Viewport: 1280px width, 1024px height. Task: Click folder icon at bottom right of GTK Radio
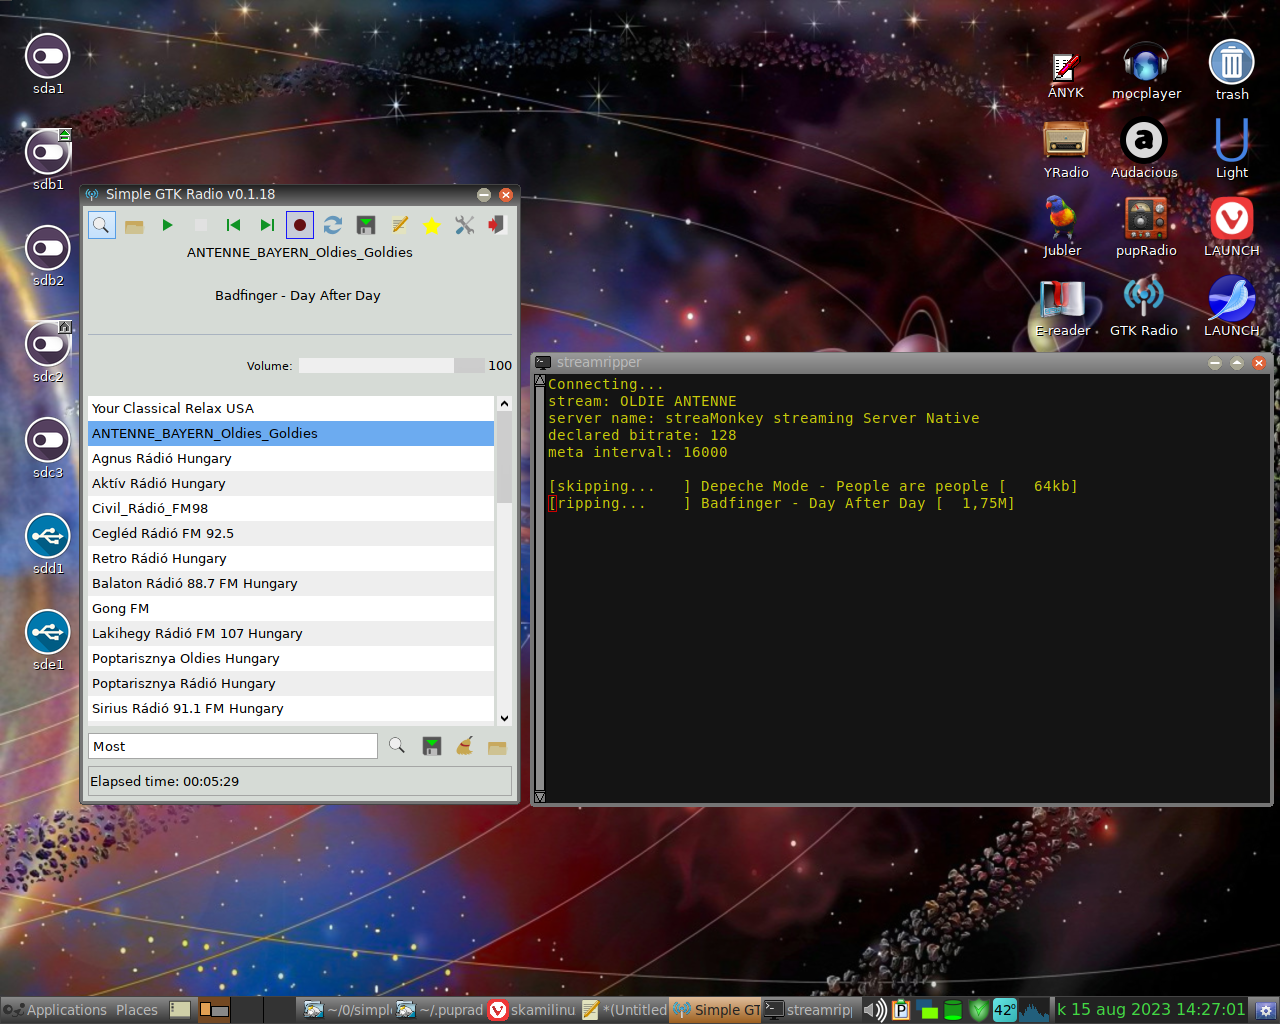point(497,746)
